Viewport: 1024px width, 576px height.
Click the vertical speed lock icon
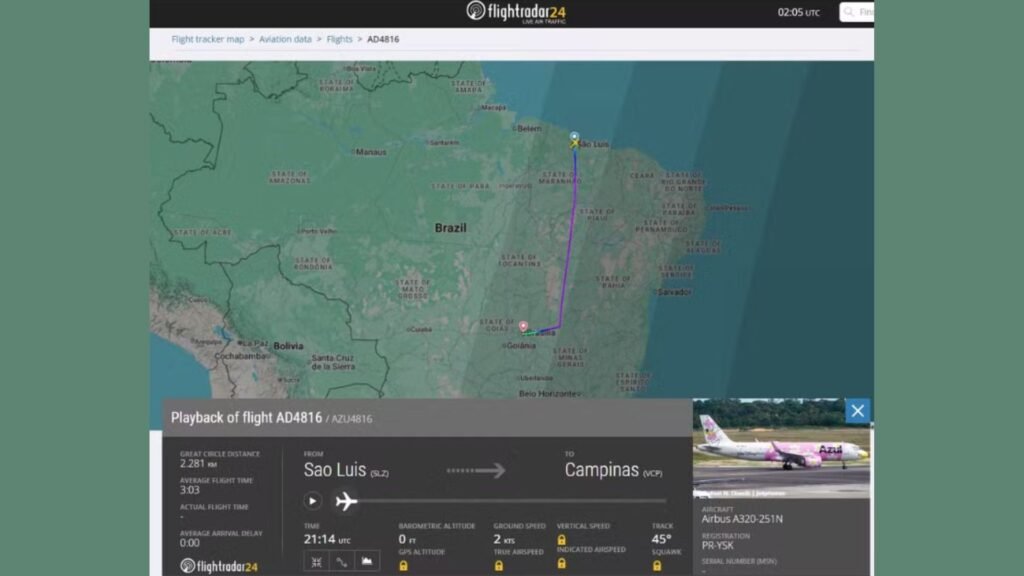561,539
